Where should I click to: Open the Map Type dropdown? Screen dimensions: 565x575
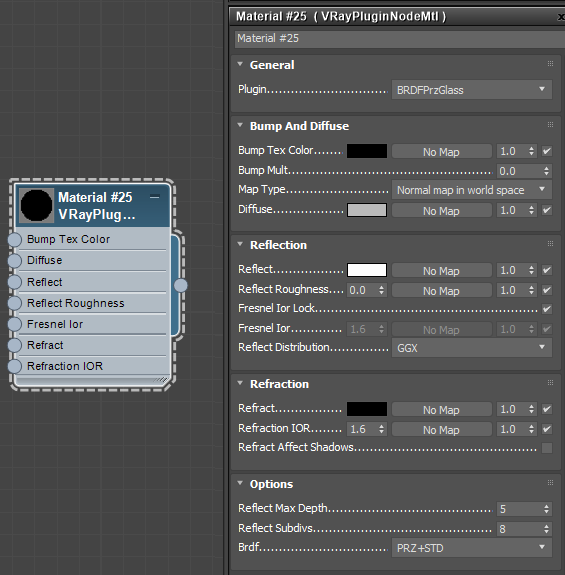click(472, 190)
